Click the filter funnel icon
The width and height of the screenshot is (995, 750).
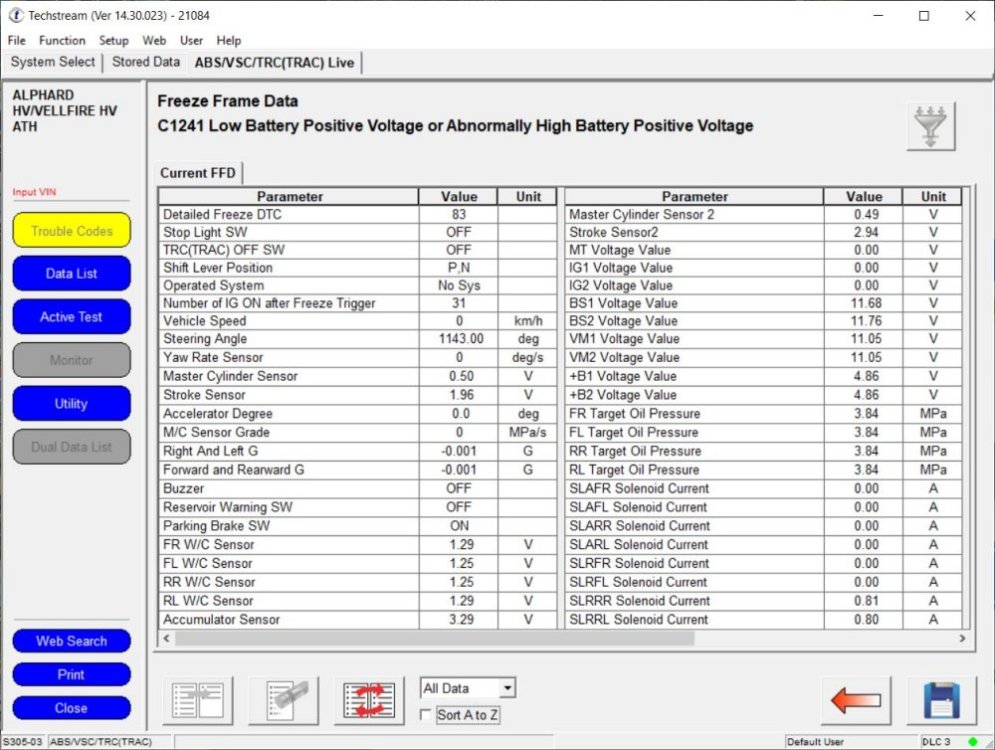pos(930,126)
